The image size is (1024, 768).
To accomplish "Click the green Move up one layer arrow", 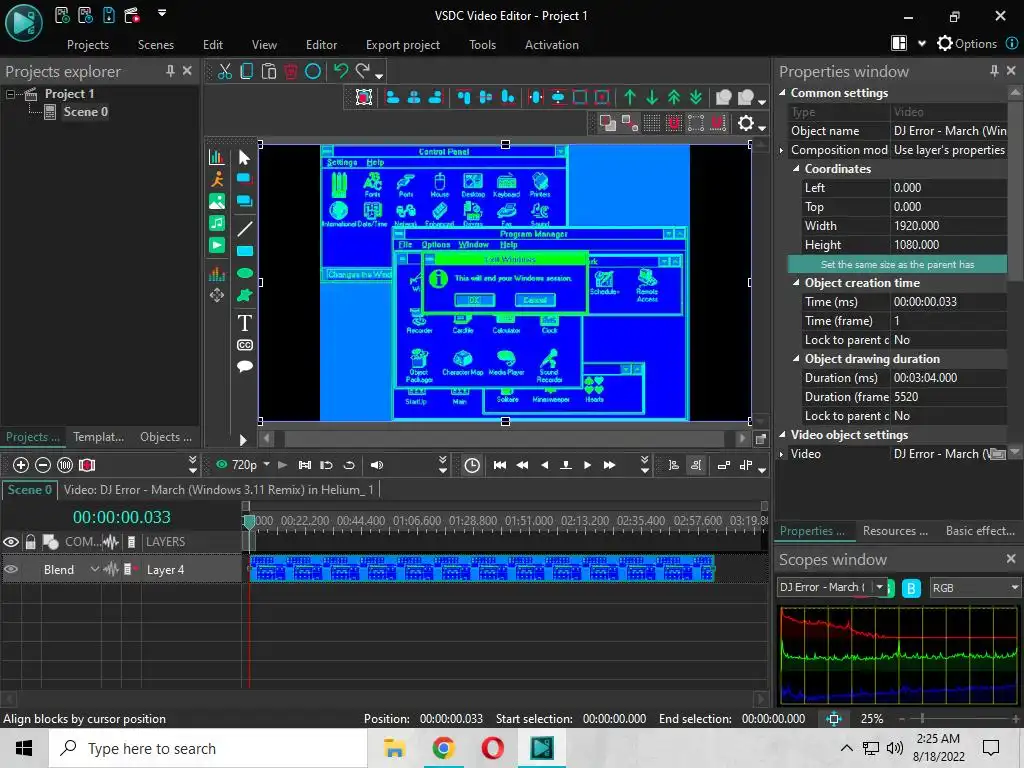I will point(630,97).
